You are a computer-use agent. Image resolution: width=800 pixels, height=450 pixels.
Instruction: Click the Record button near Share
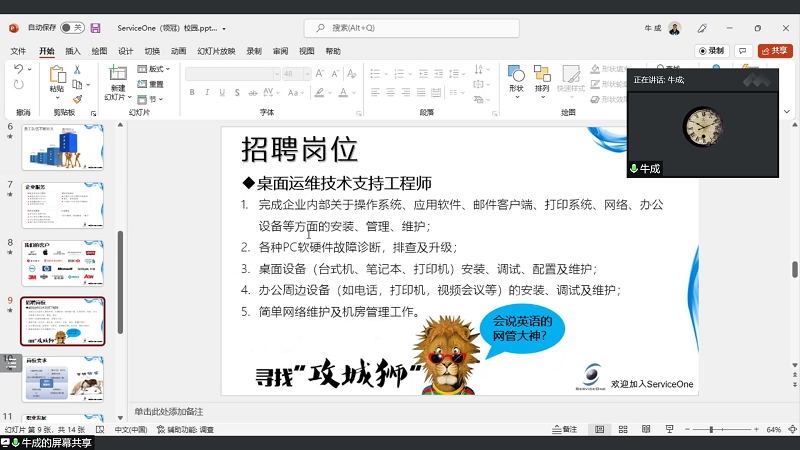(x=711, y=51)
